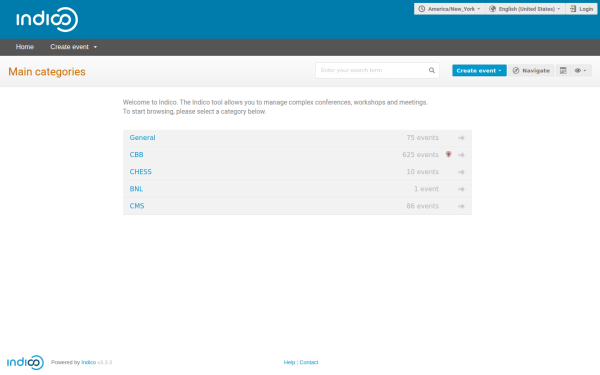Open the calendar view icon button
The height and width of the screenshot is (375, 600).
click(x=563, y=70)
